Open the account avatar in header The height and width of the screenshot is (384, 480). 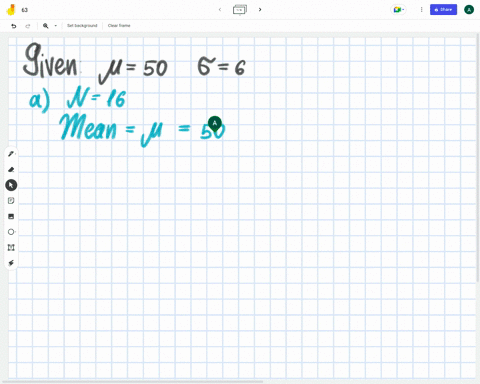pos(469,10)
